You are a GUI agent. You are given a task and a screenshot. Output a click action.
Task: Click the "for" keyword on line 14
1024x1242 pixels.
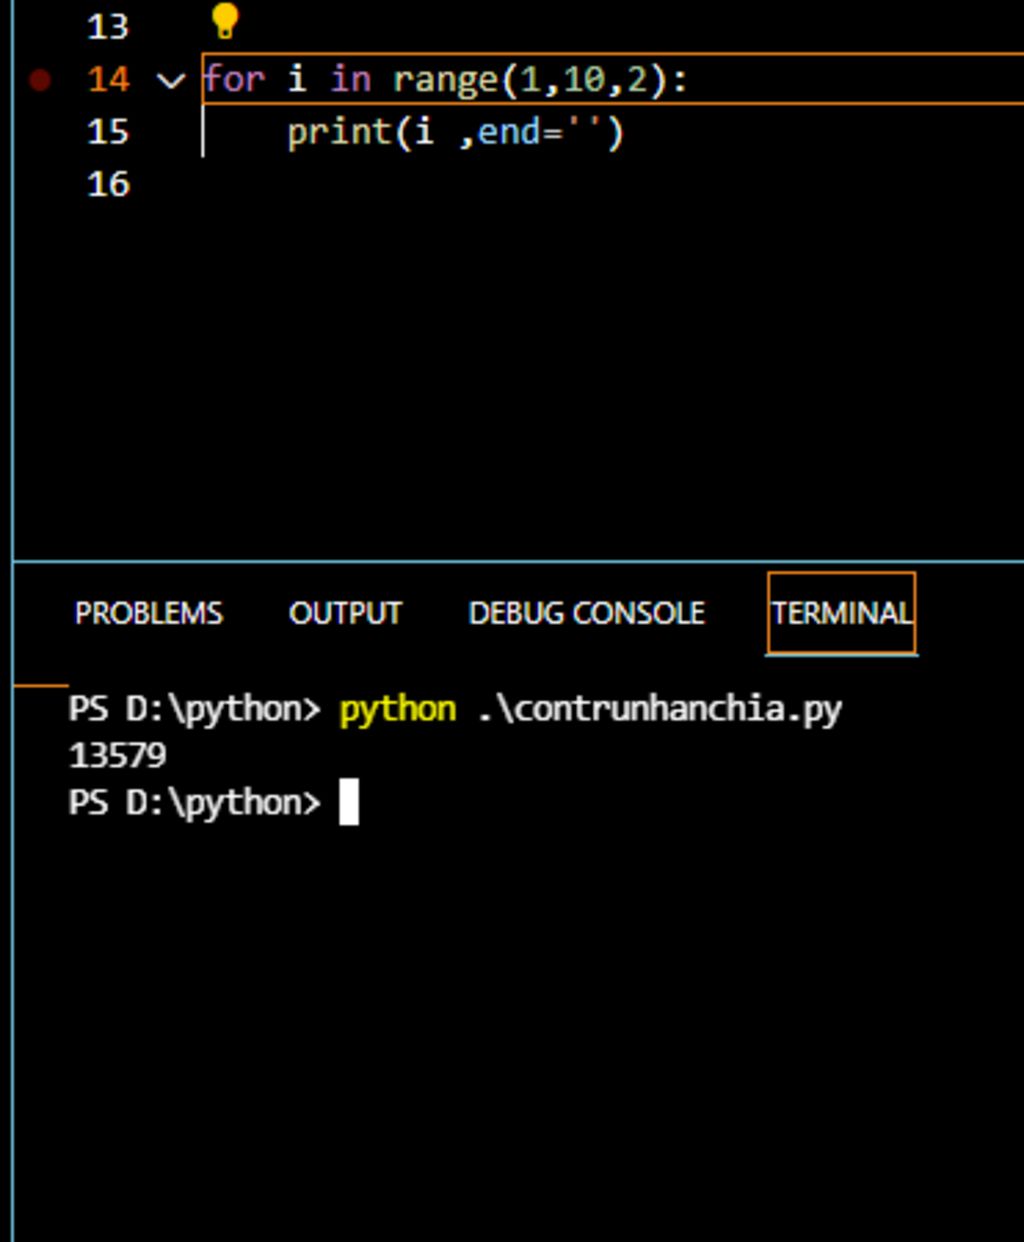(x=233, y=79)
